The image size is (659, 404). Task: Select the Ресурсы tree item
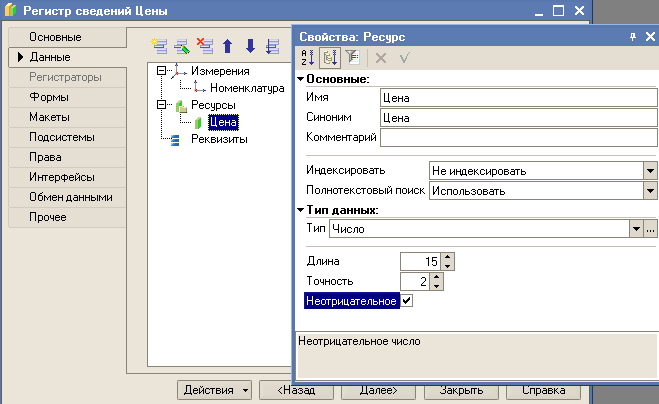click(x=213, y=105)
